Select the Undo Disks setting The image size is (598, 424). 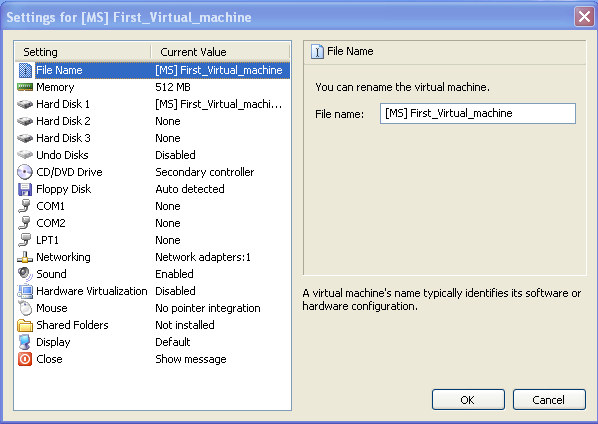coord(153,155)
